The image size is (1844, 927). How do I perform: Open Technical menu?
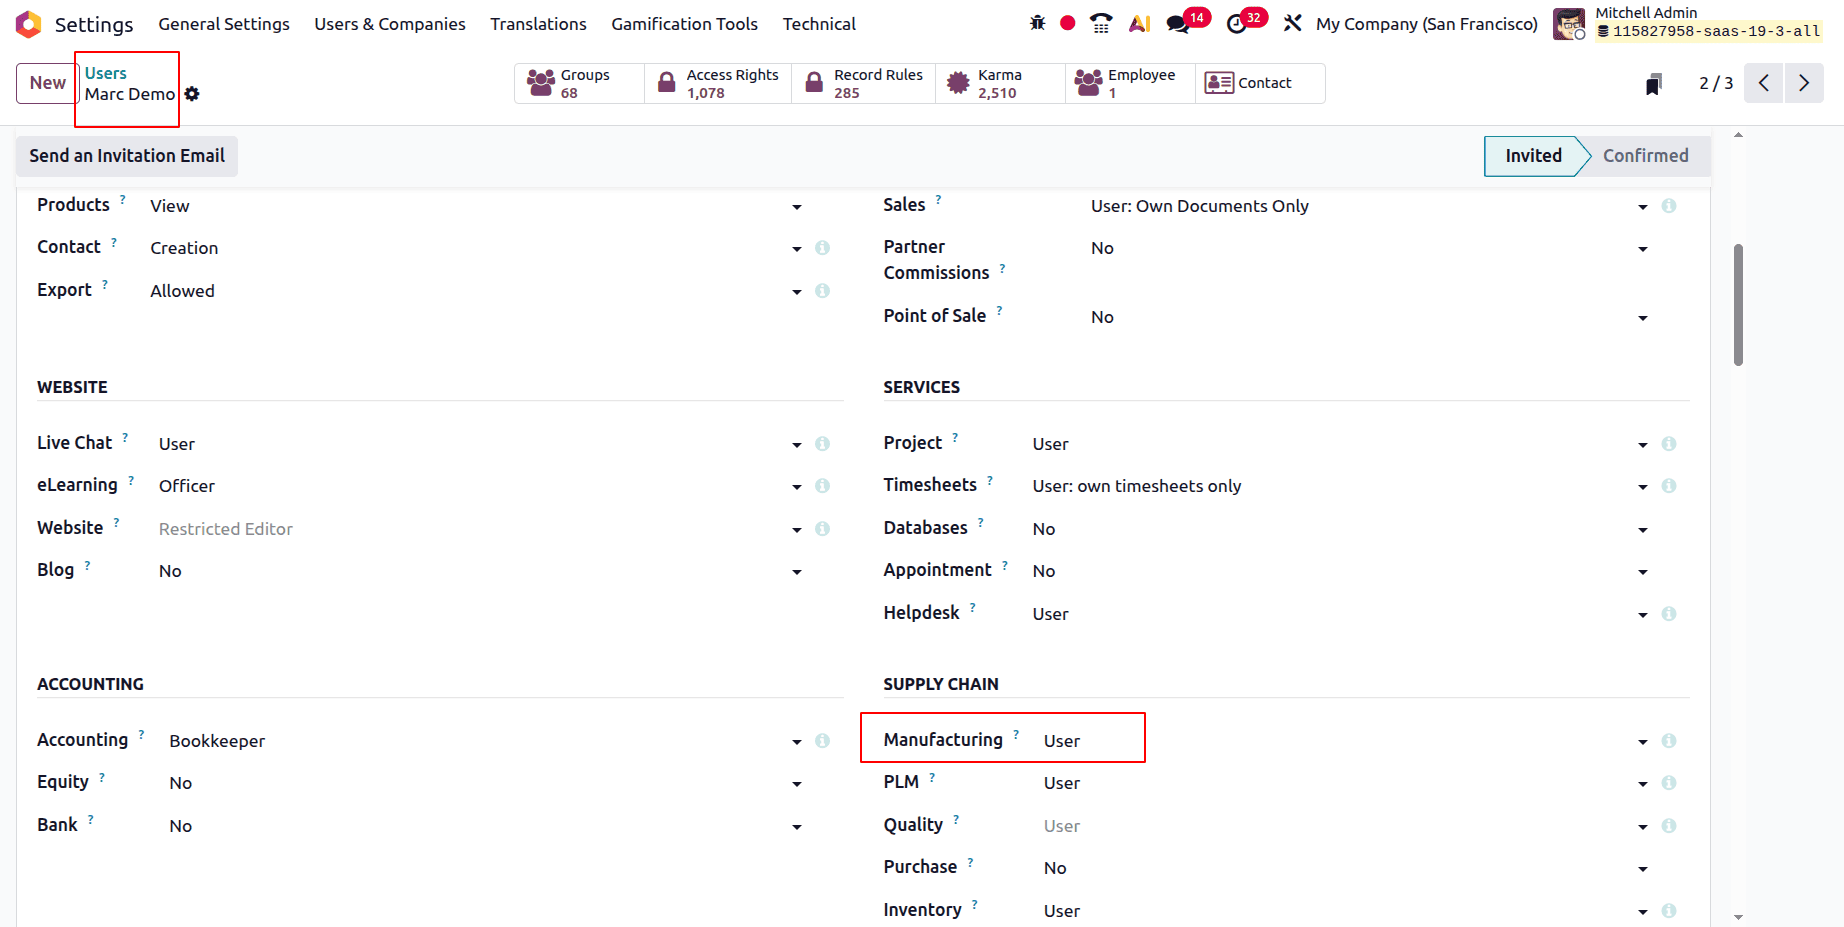819,24
